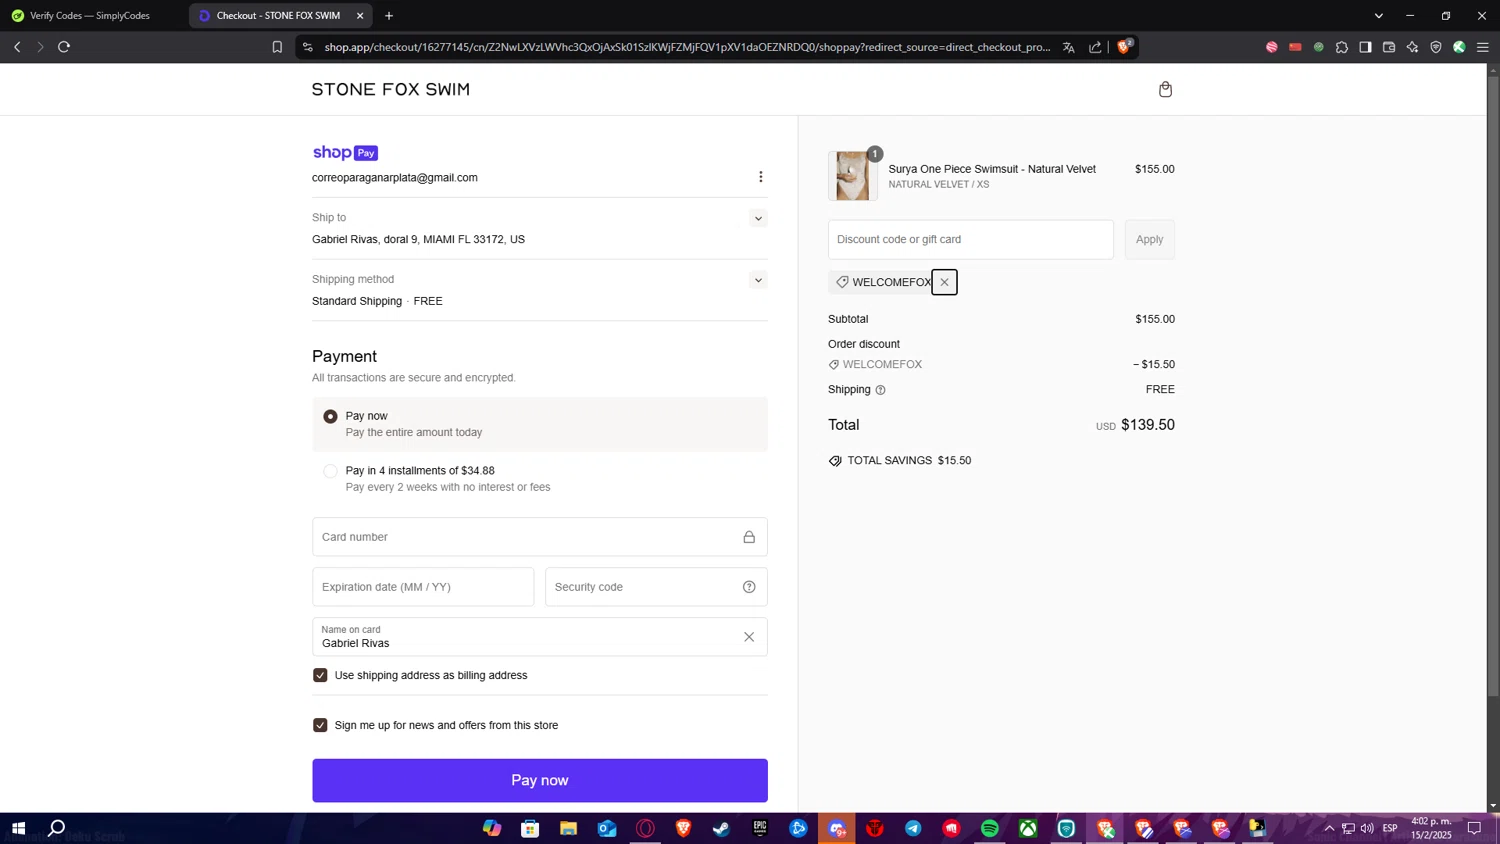This screenshot has height=844, width=1500.
Task: Open the Brave Wallet icon
Action: click(x=1389, y=47)
